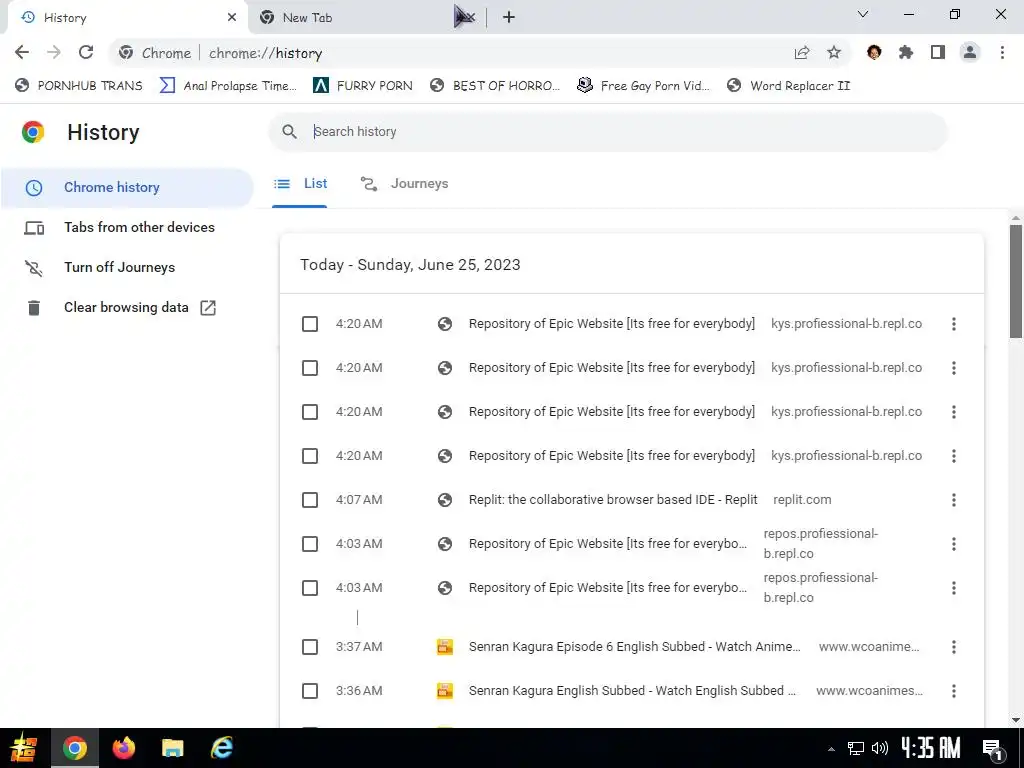The image size is (1024, 768).
Task: Open the notifications center icon
Action: pyautogui.click(x=993, y=750)
